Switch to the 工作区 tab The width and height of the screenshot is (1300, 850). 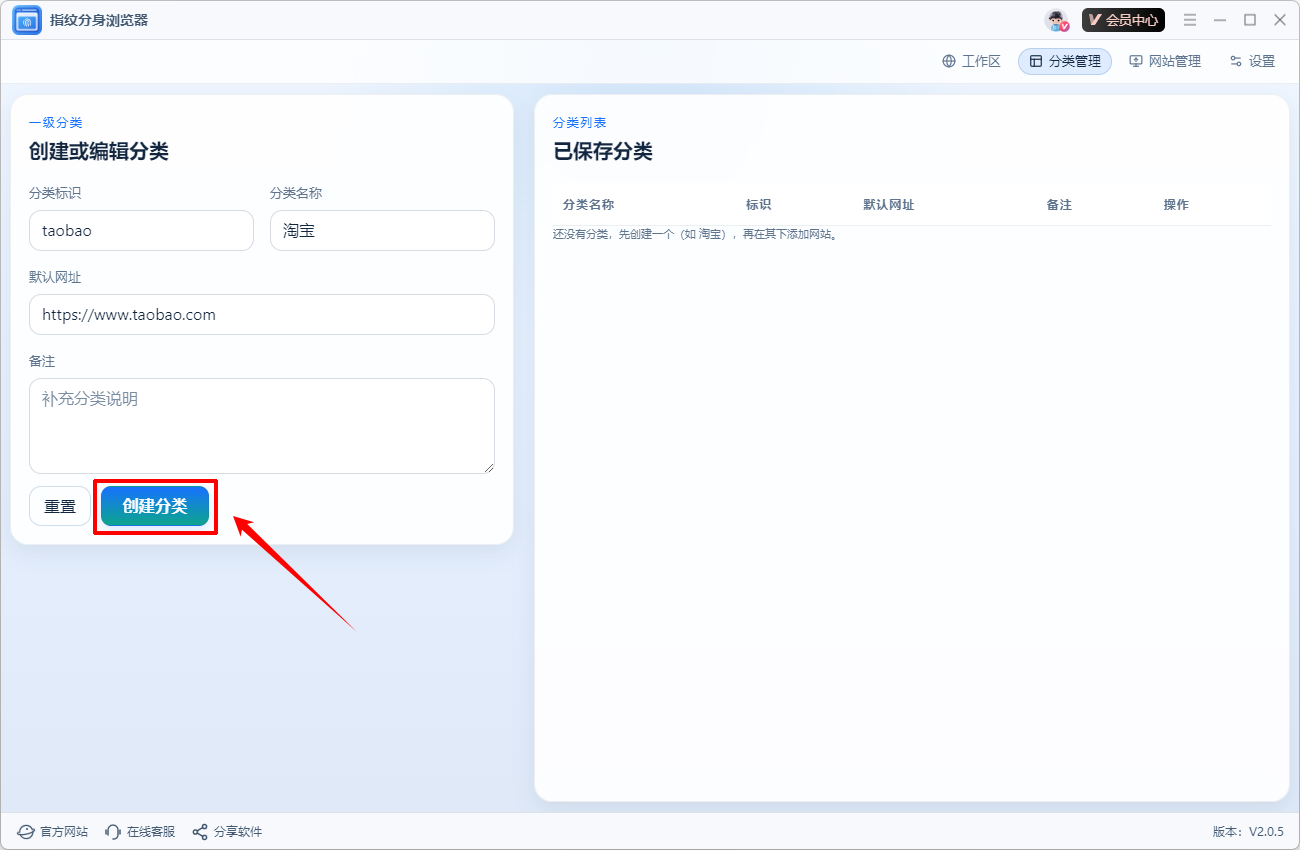(x=971, y=61)
